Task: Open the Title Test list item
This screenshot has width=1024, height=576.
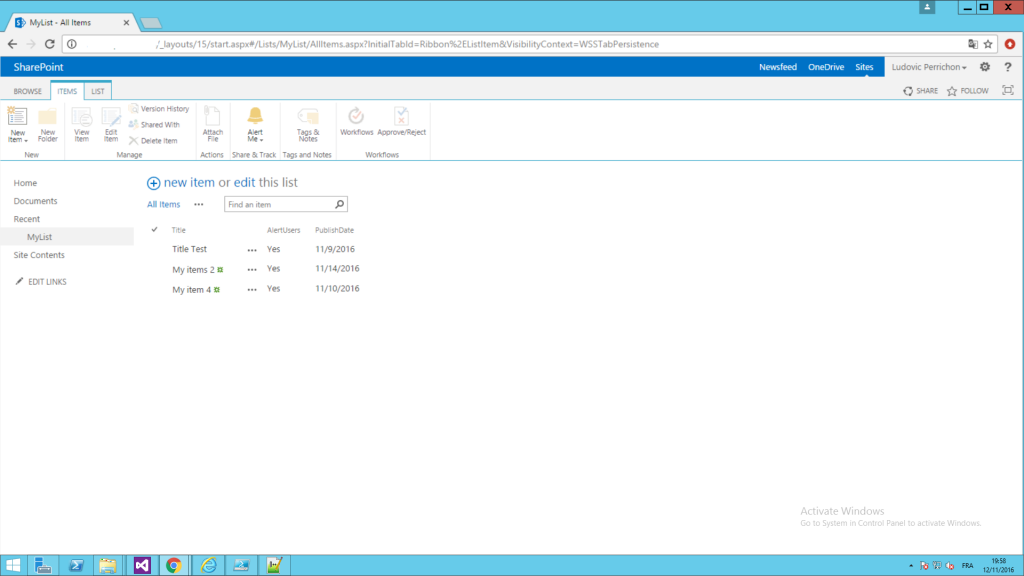Action: pyautogui.click(x=189, y=249)
